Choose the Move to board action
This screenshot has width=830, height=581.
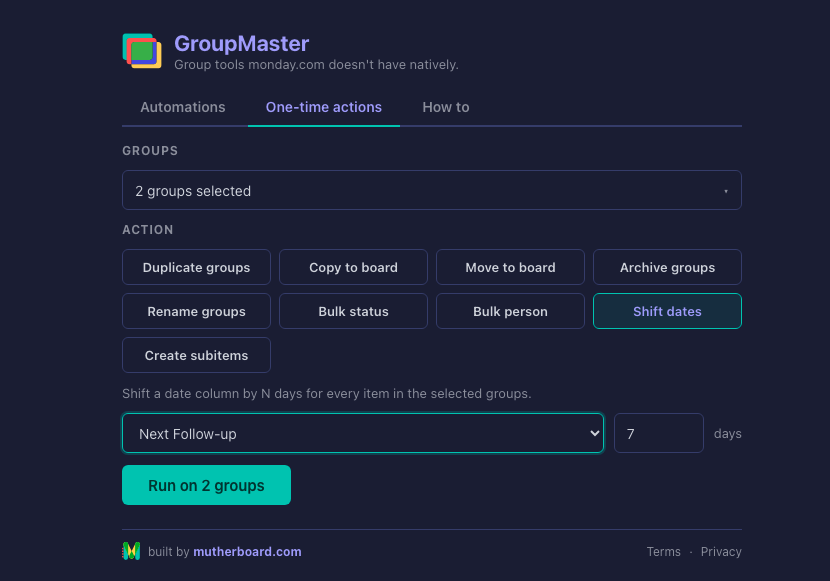[510, 267]
